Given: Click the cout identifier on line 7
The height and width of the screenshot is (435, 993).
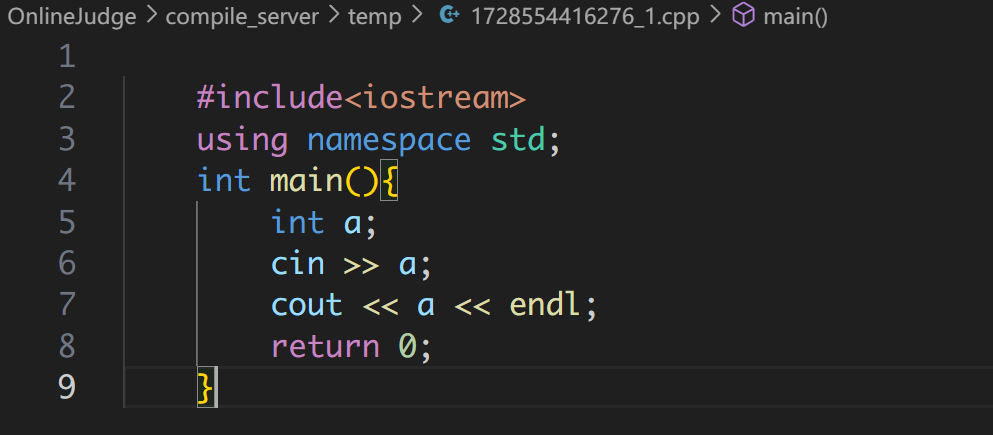Looking at the screenshot, I should [x=307, y=305].
